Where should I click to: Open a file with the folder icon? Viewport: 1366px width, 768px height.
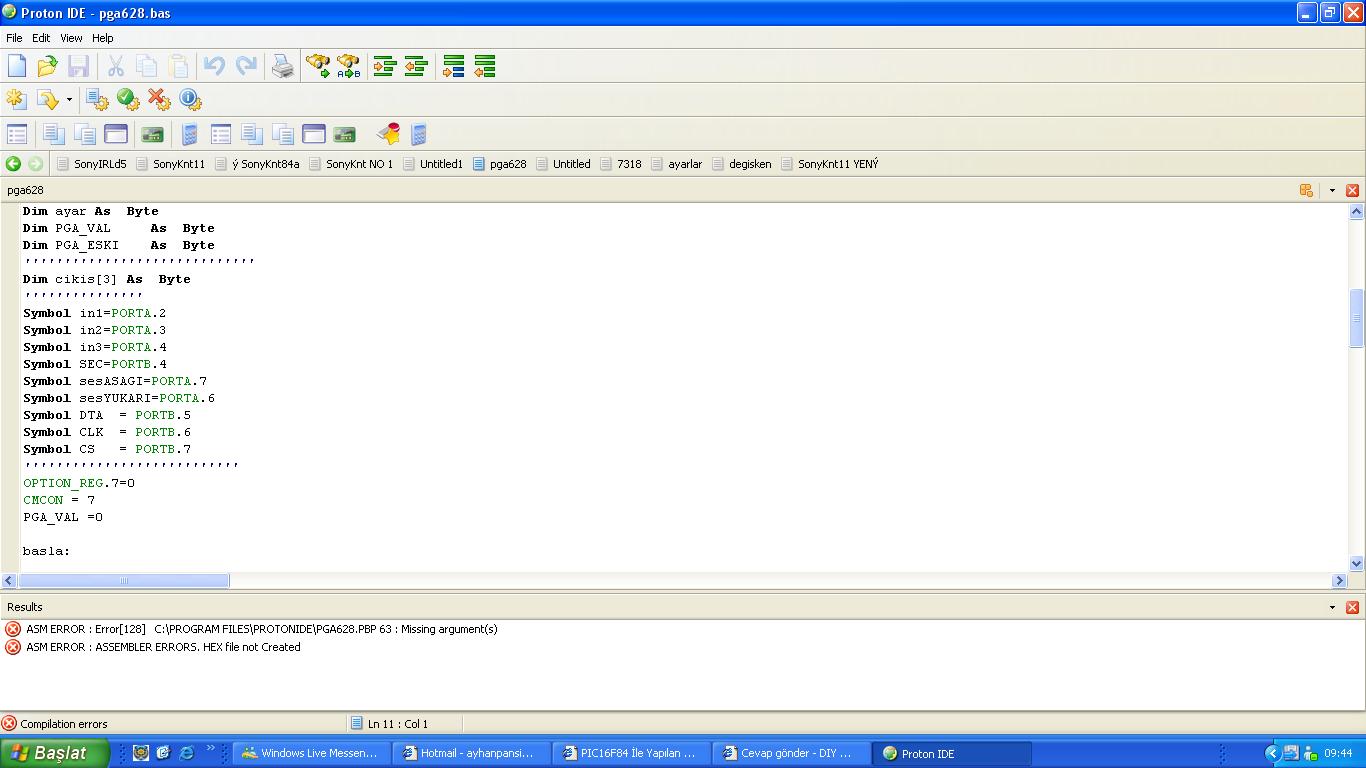click(x=47, y=67)
